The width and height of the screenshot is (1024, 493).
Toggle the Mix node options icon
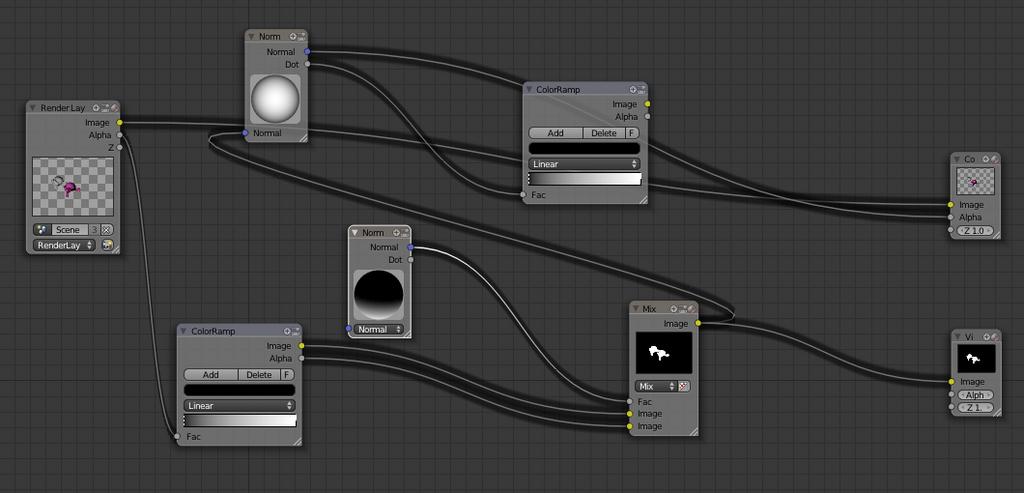[x=682, y=308]
